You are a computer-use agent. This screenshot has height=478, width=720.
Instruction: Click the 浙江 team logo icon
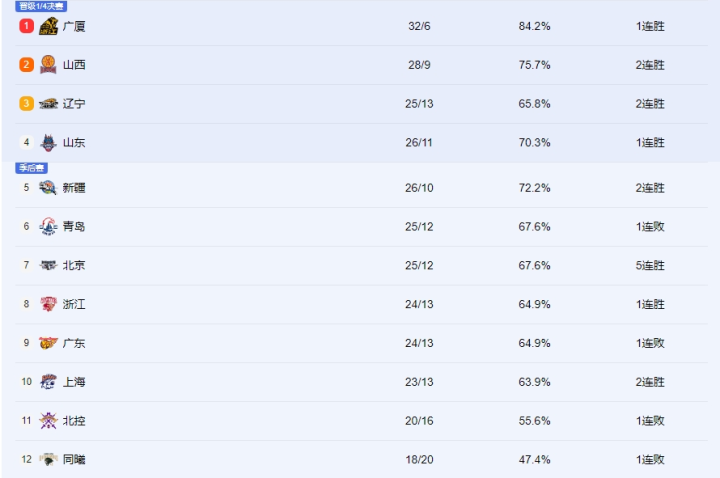pyautogui.click(x=48, y=304)
